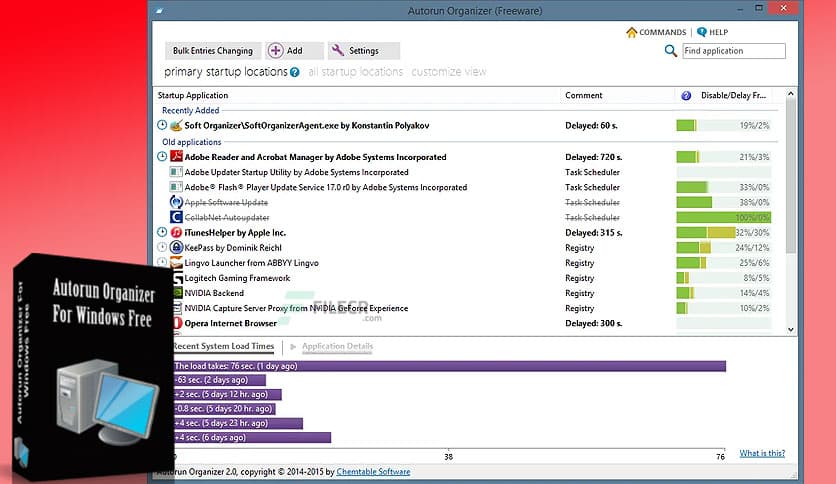Screen dimensions: 836x484
Task: Close the Autorun Organizer window
Action: 783,8
